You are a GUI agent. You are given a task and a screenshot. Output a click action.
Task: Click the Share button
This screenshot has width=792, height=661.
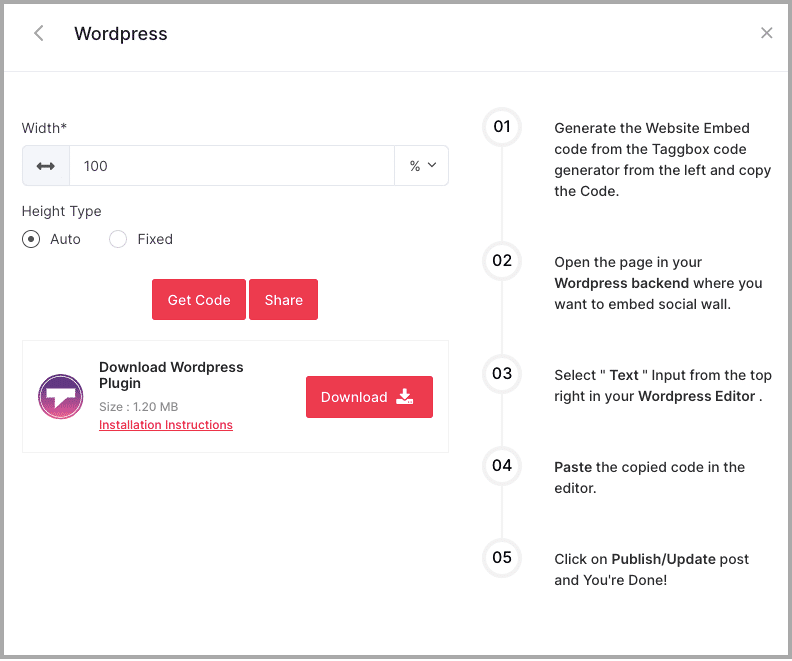[283, 300]
